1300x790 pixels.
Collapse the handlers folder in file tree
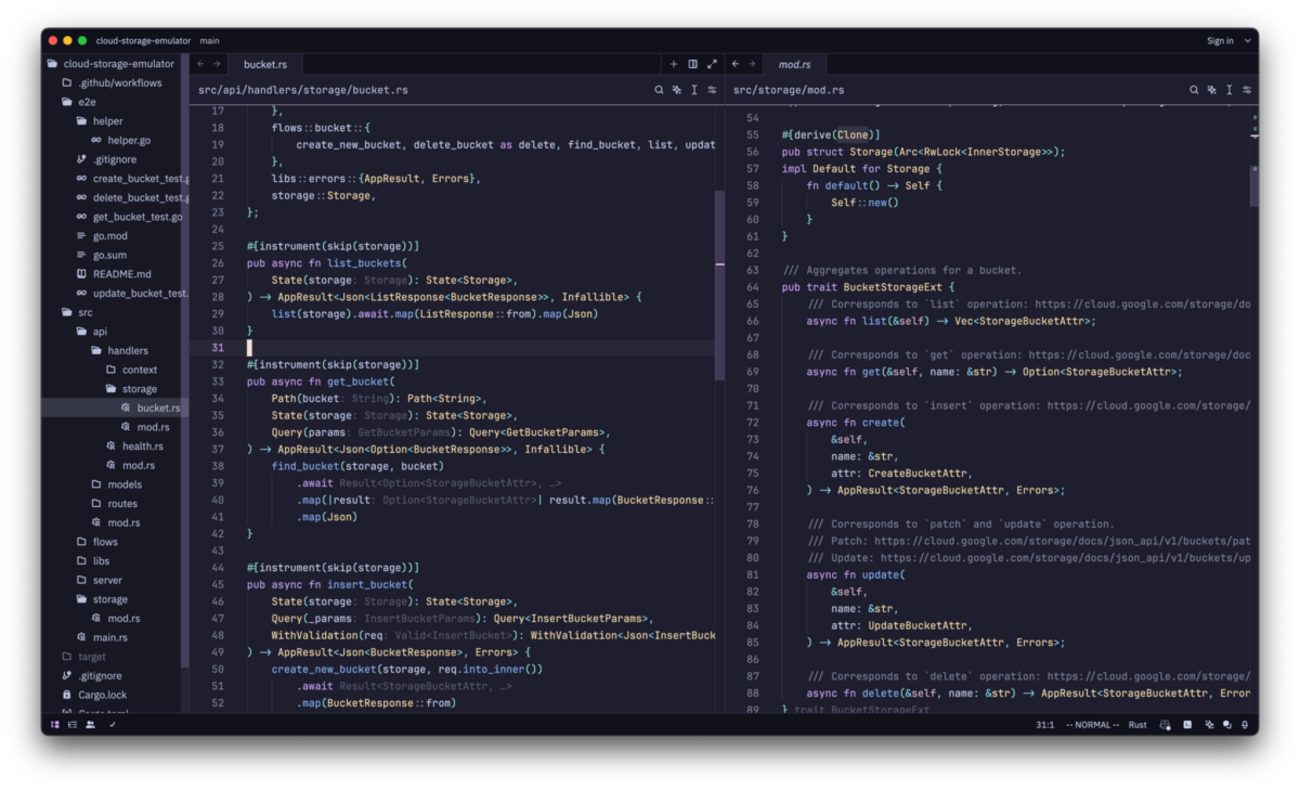127,351
